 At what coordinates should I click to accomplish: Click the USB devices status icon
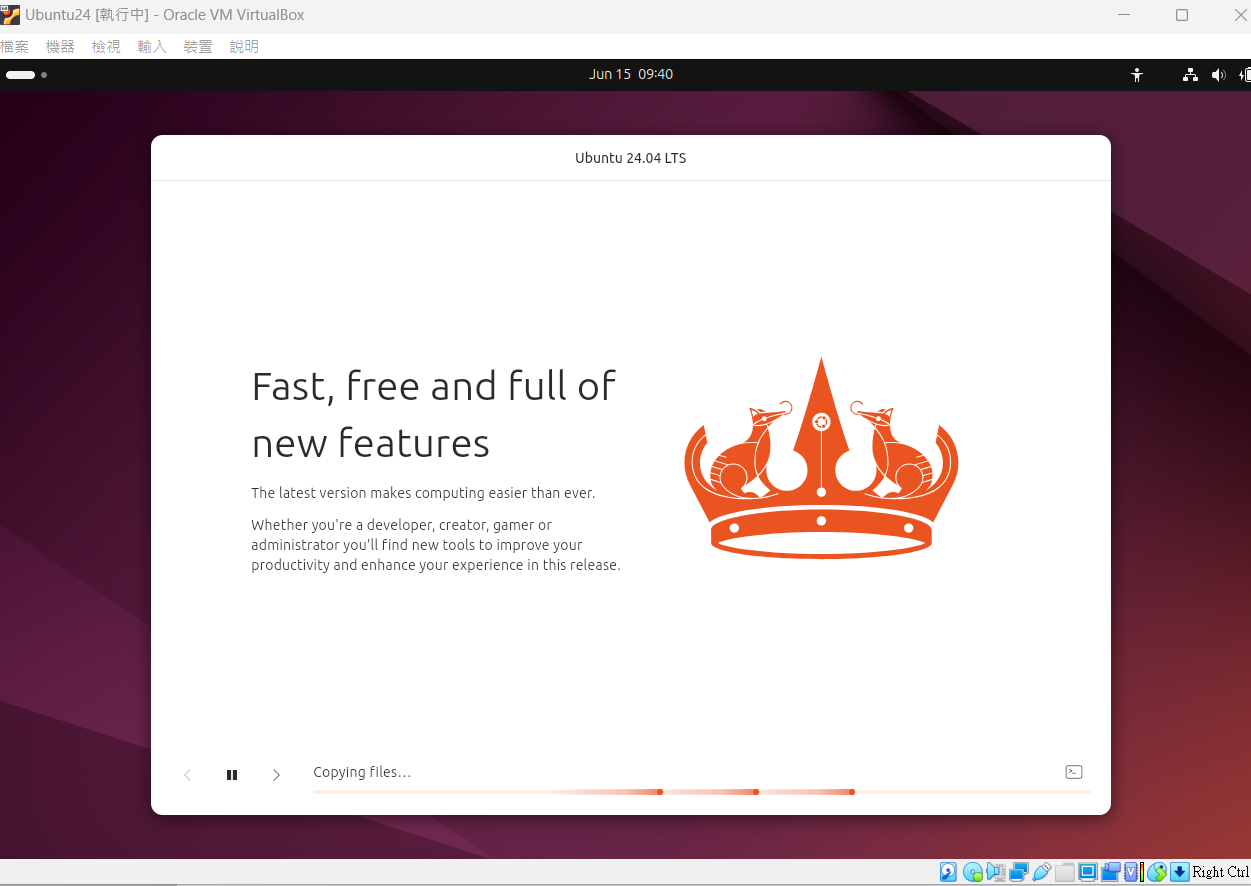[1042, 872]
